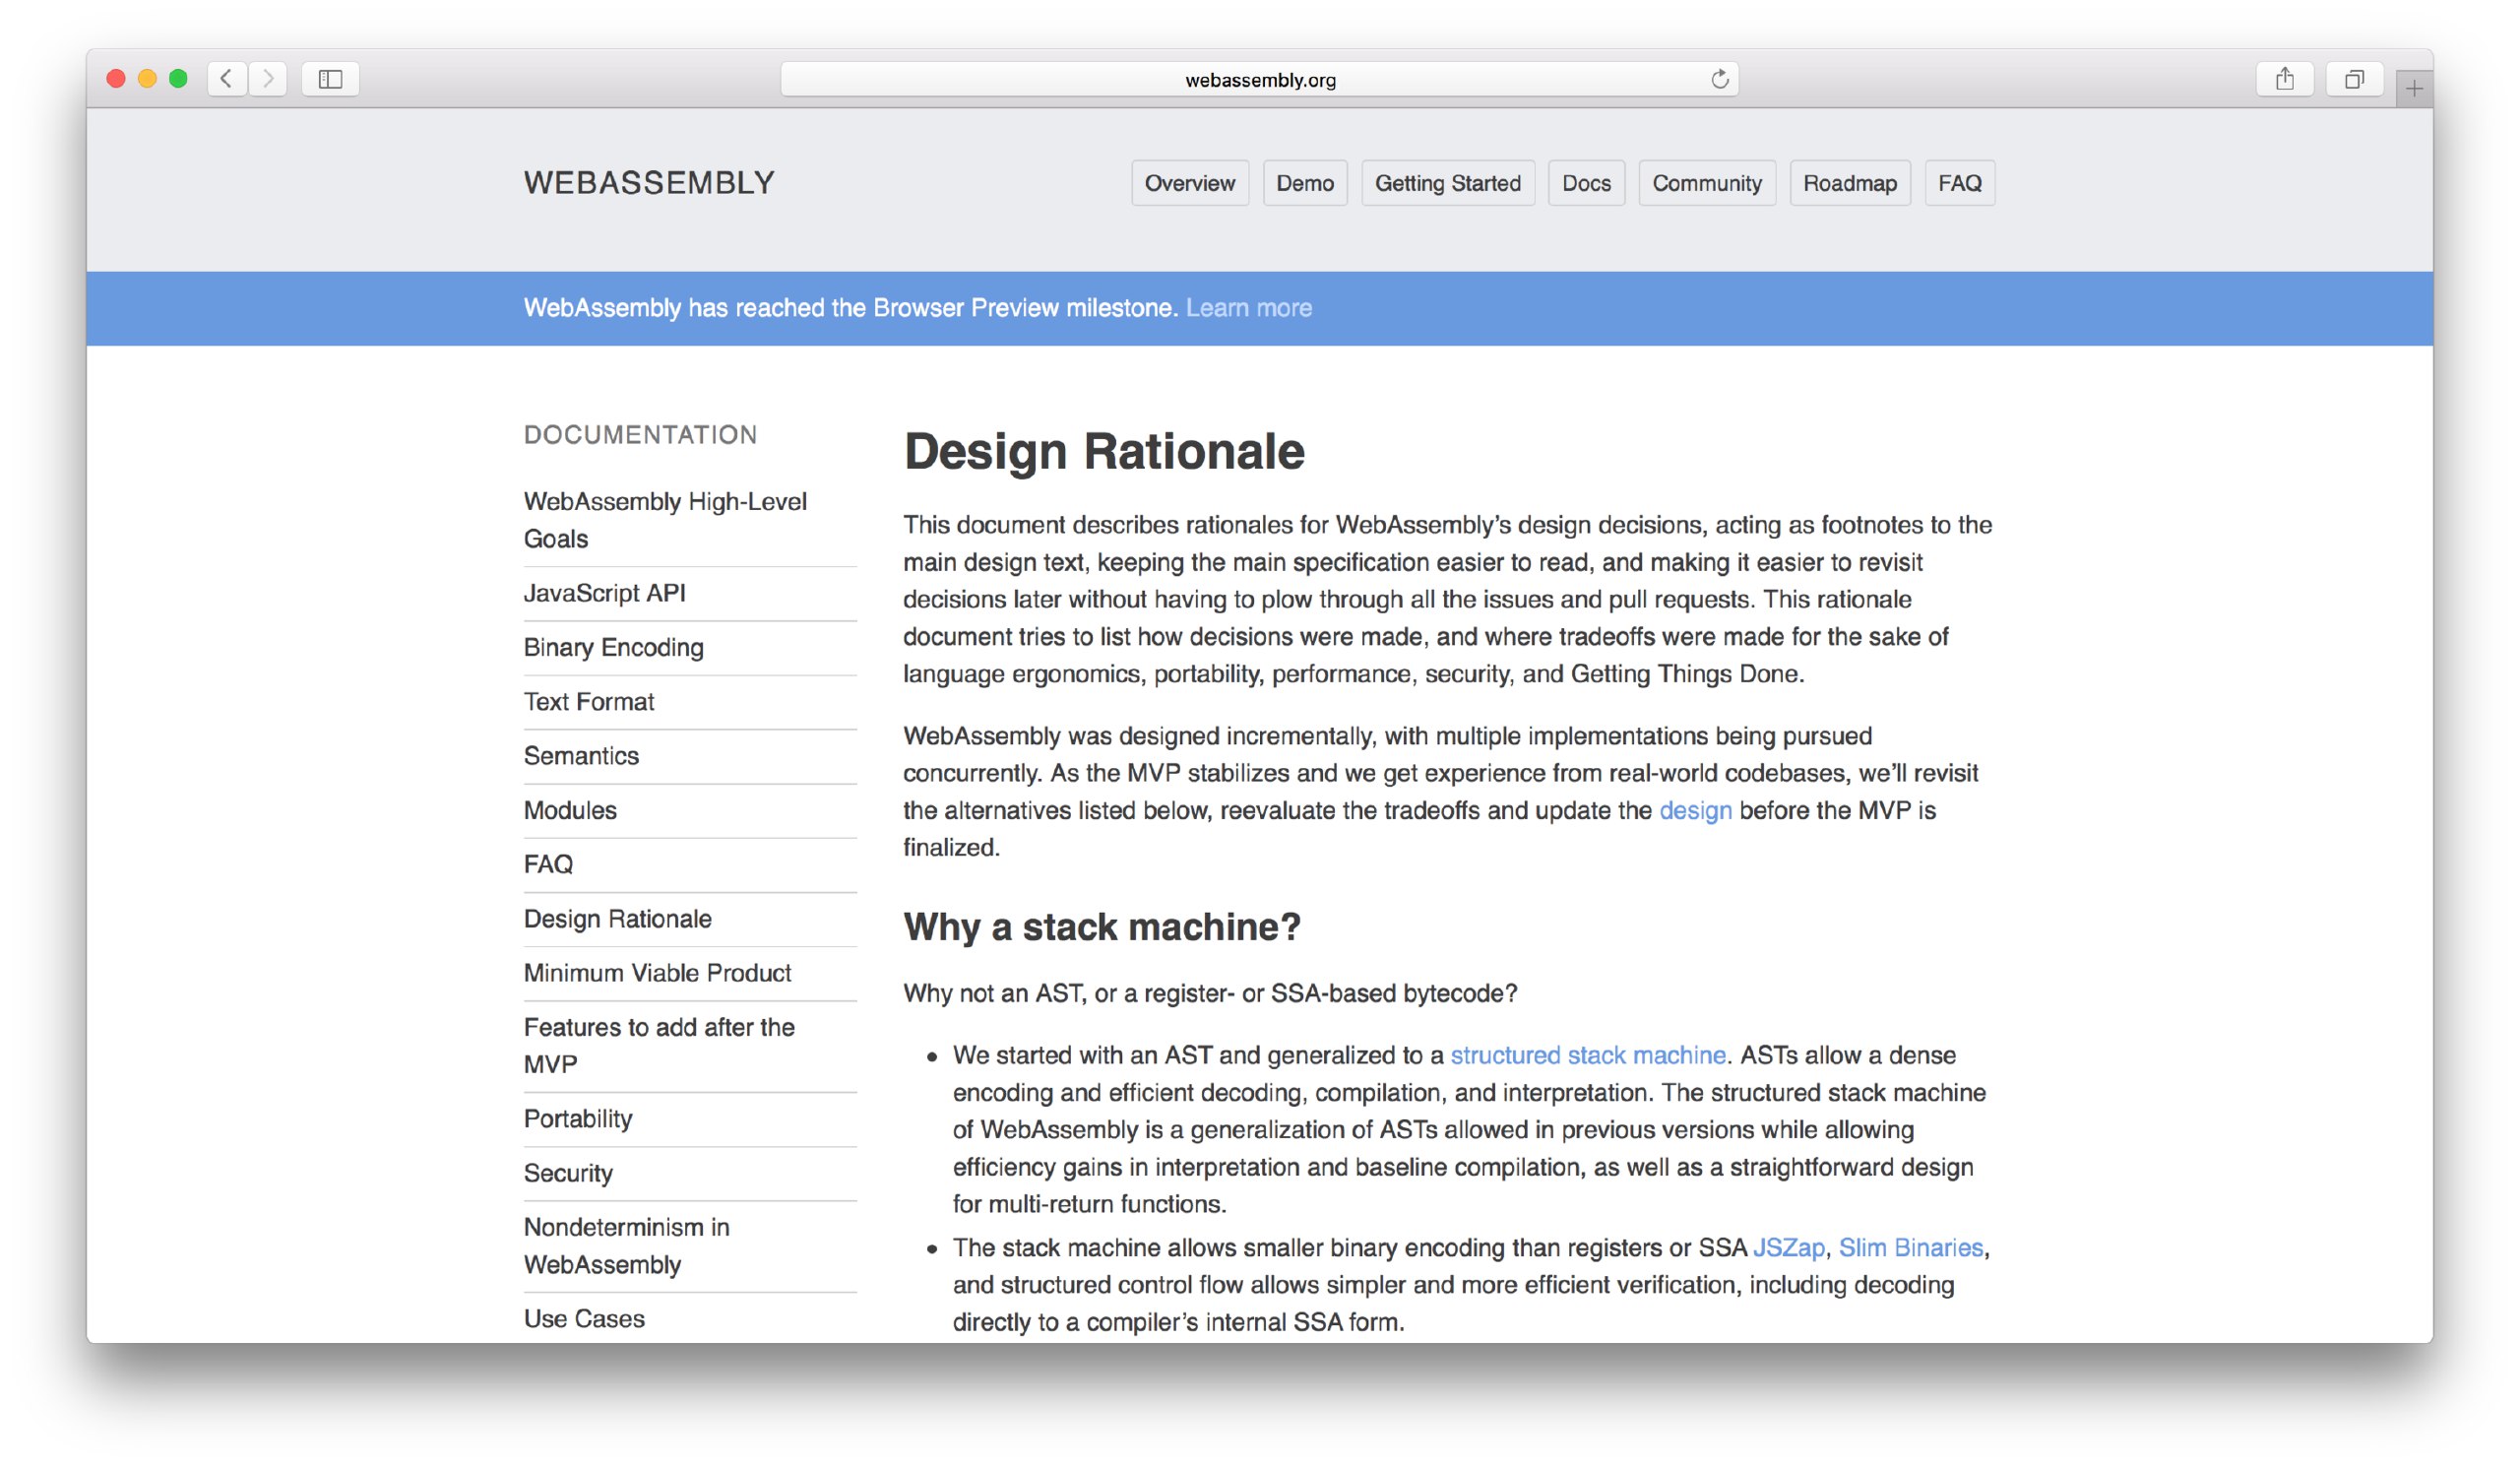This screenshot has width=2520, height=1467.
Task: Open Portability in sidebar
Action: pyautogui.click(x=578, y=1119)
